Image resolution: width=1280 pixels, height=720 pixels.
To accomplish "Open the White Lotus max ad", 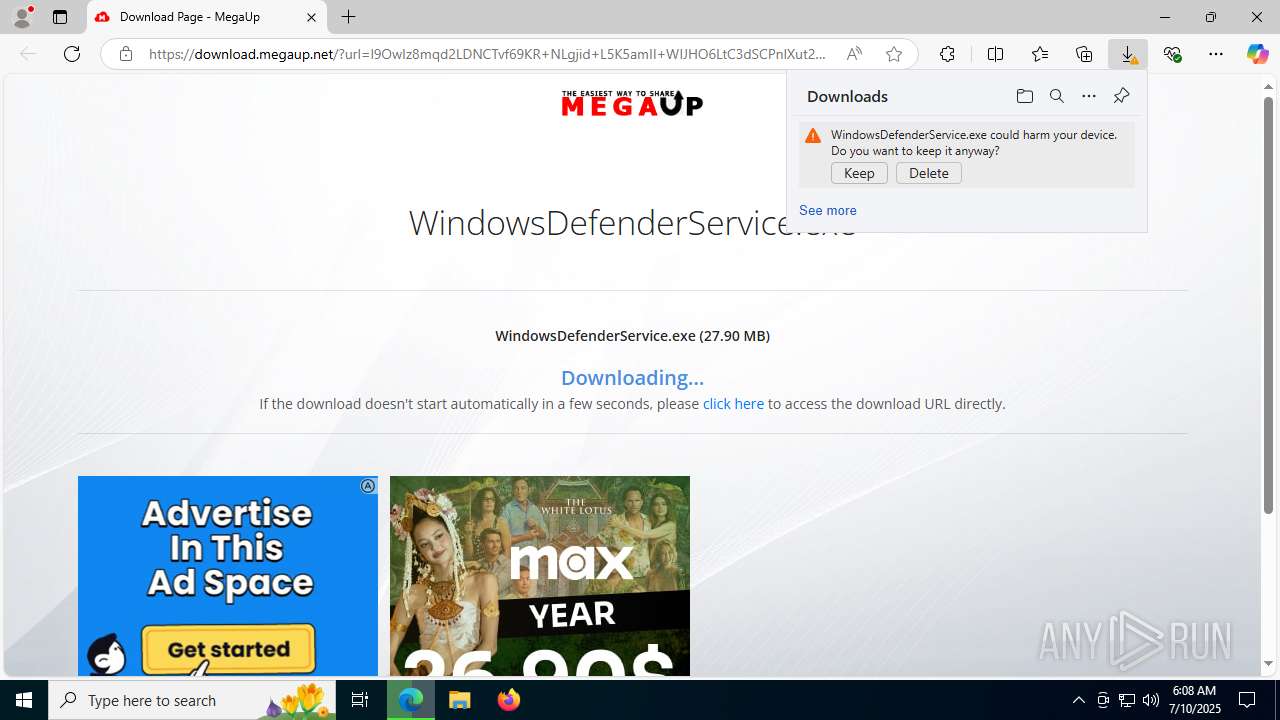I will pyautogui.click(x=540, y=576).
